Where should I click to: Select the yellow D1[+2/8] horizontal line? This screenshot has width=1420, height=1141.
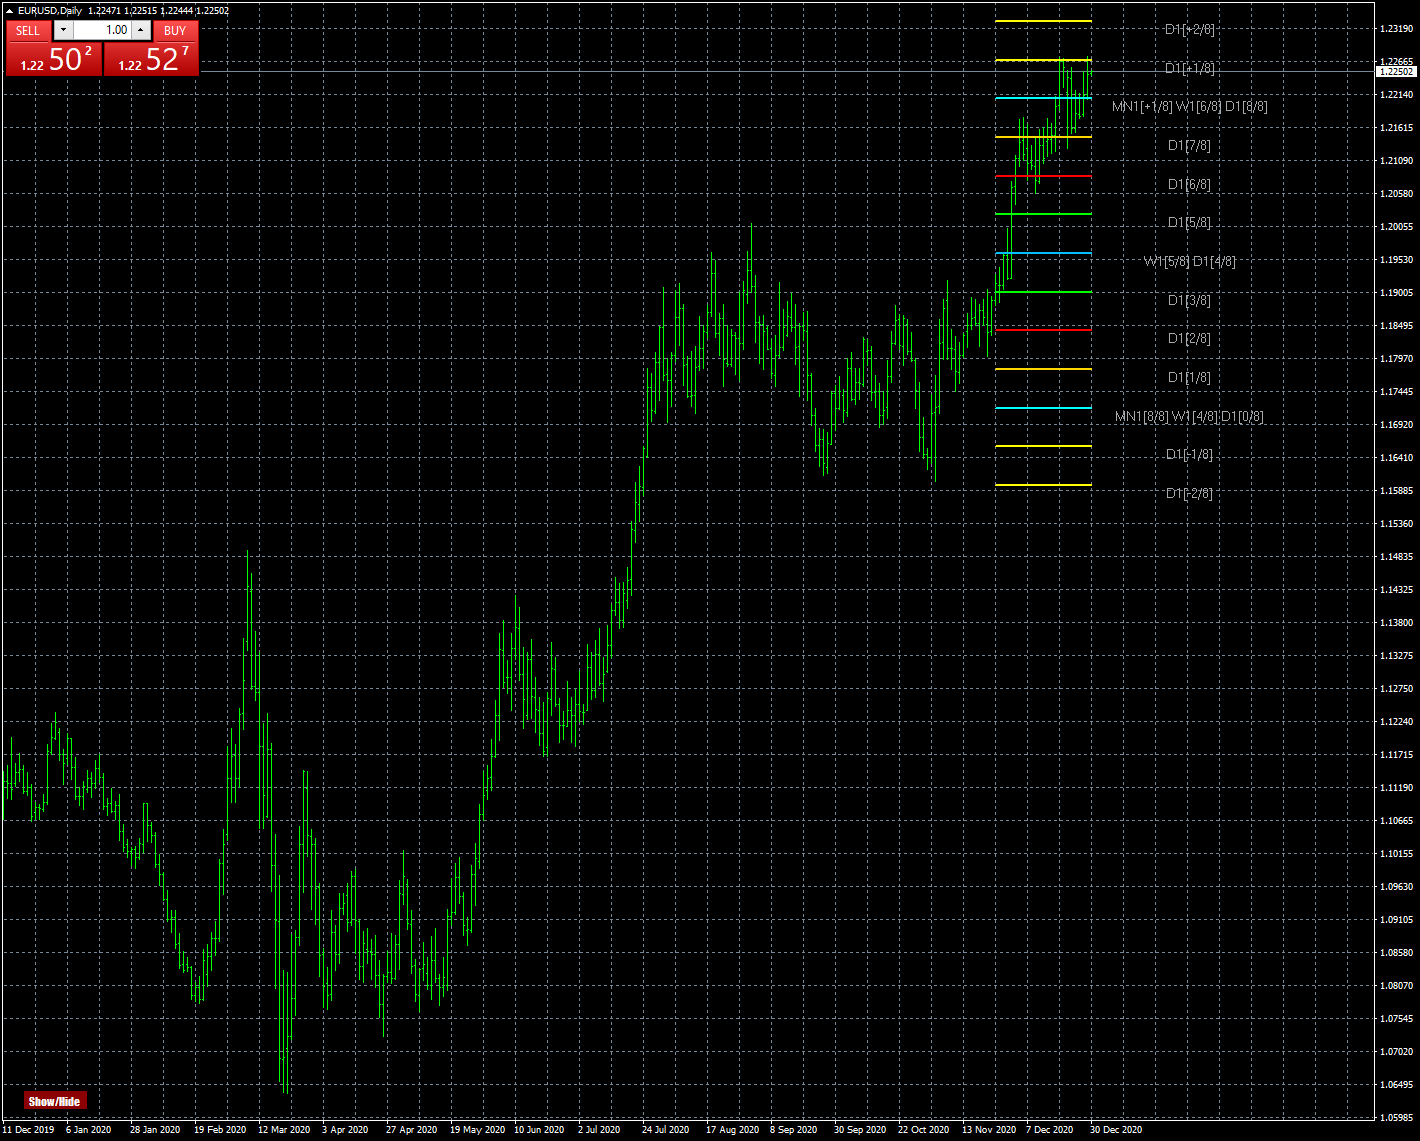pos(1043,21)
